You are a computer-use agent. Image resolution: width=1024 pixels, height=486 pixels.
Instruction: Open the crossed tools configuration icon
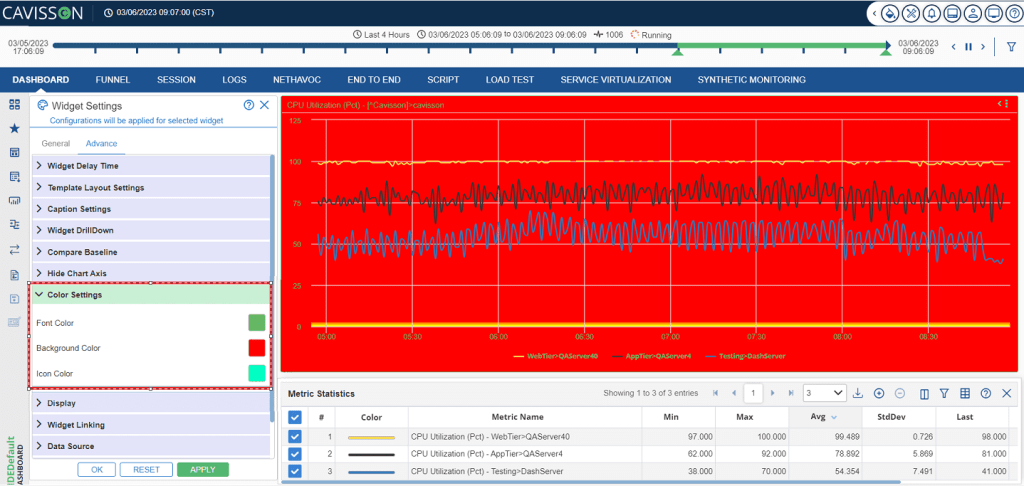tap(910, 12)
